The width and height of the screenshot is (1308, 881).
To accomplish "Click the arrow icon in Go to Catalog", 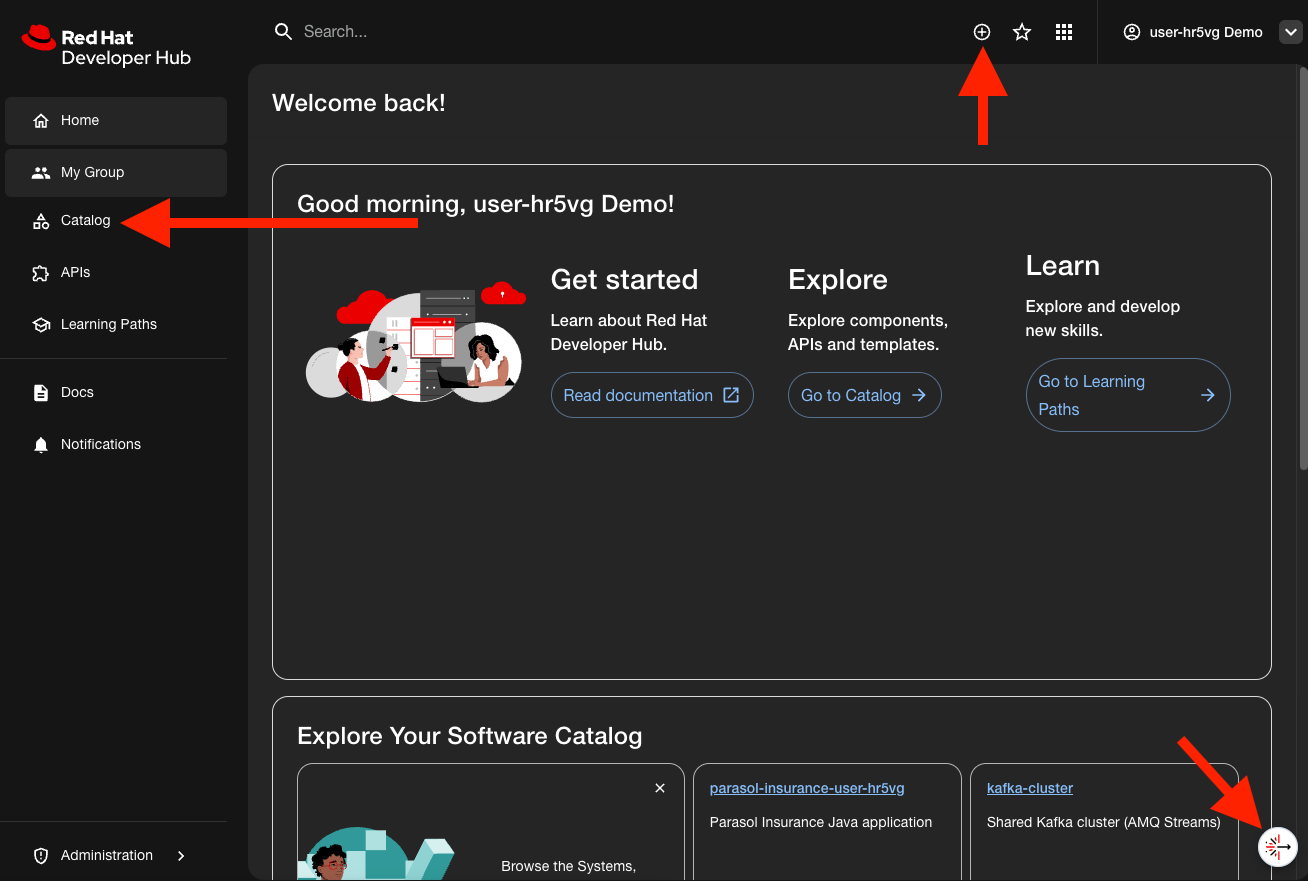I will tap(919, 395).
